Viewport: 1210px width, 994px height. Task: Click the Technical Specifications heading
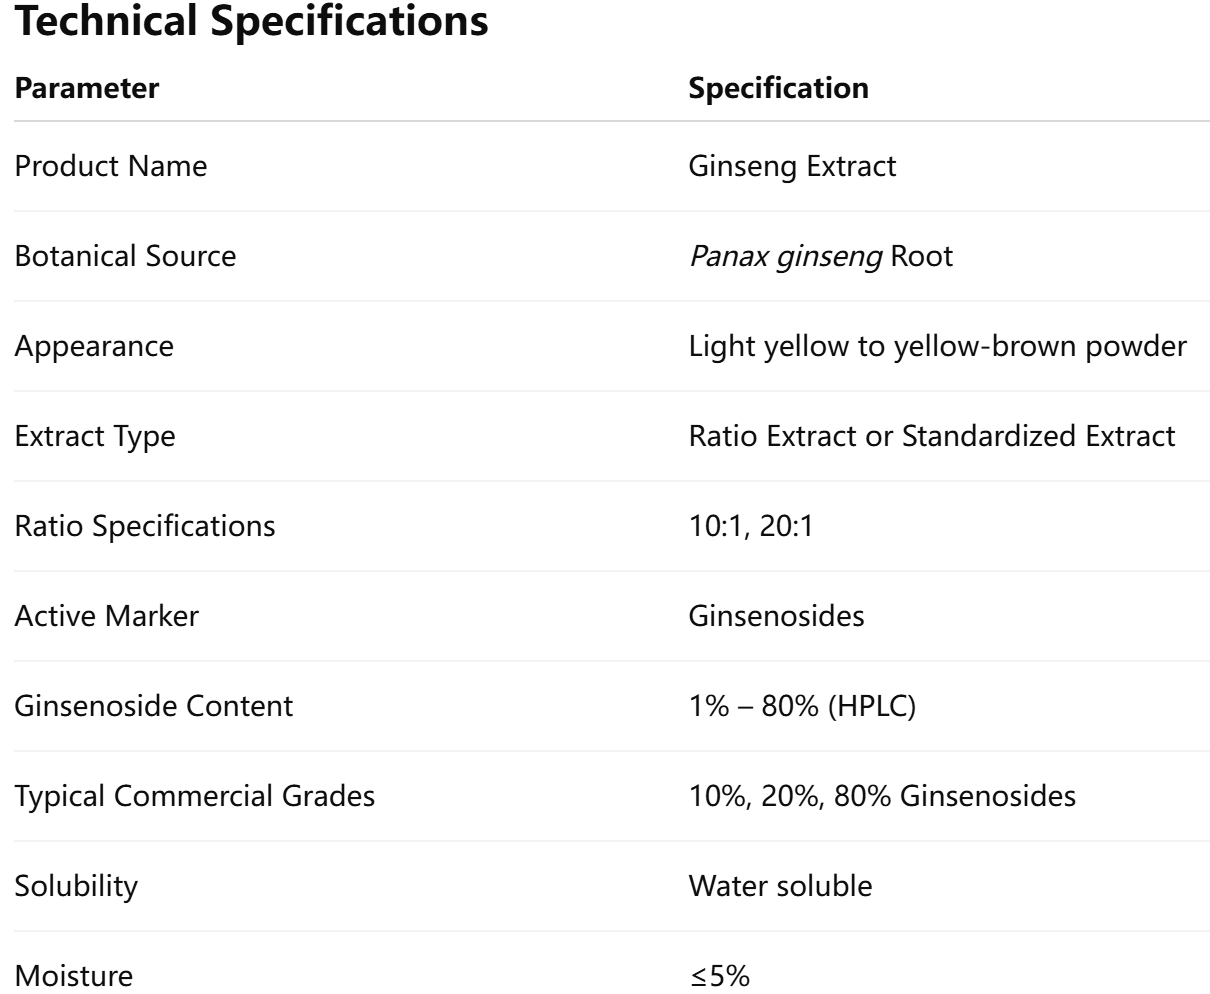click(251, 22)
